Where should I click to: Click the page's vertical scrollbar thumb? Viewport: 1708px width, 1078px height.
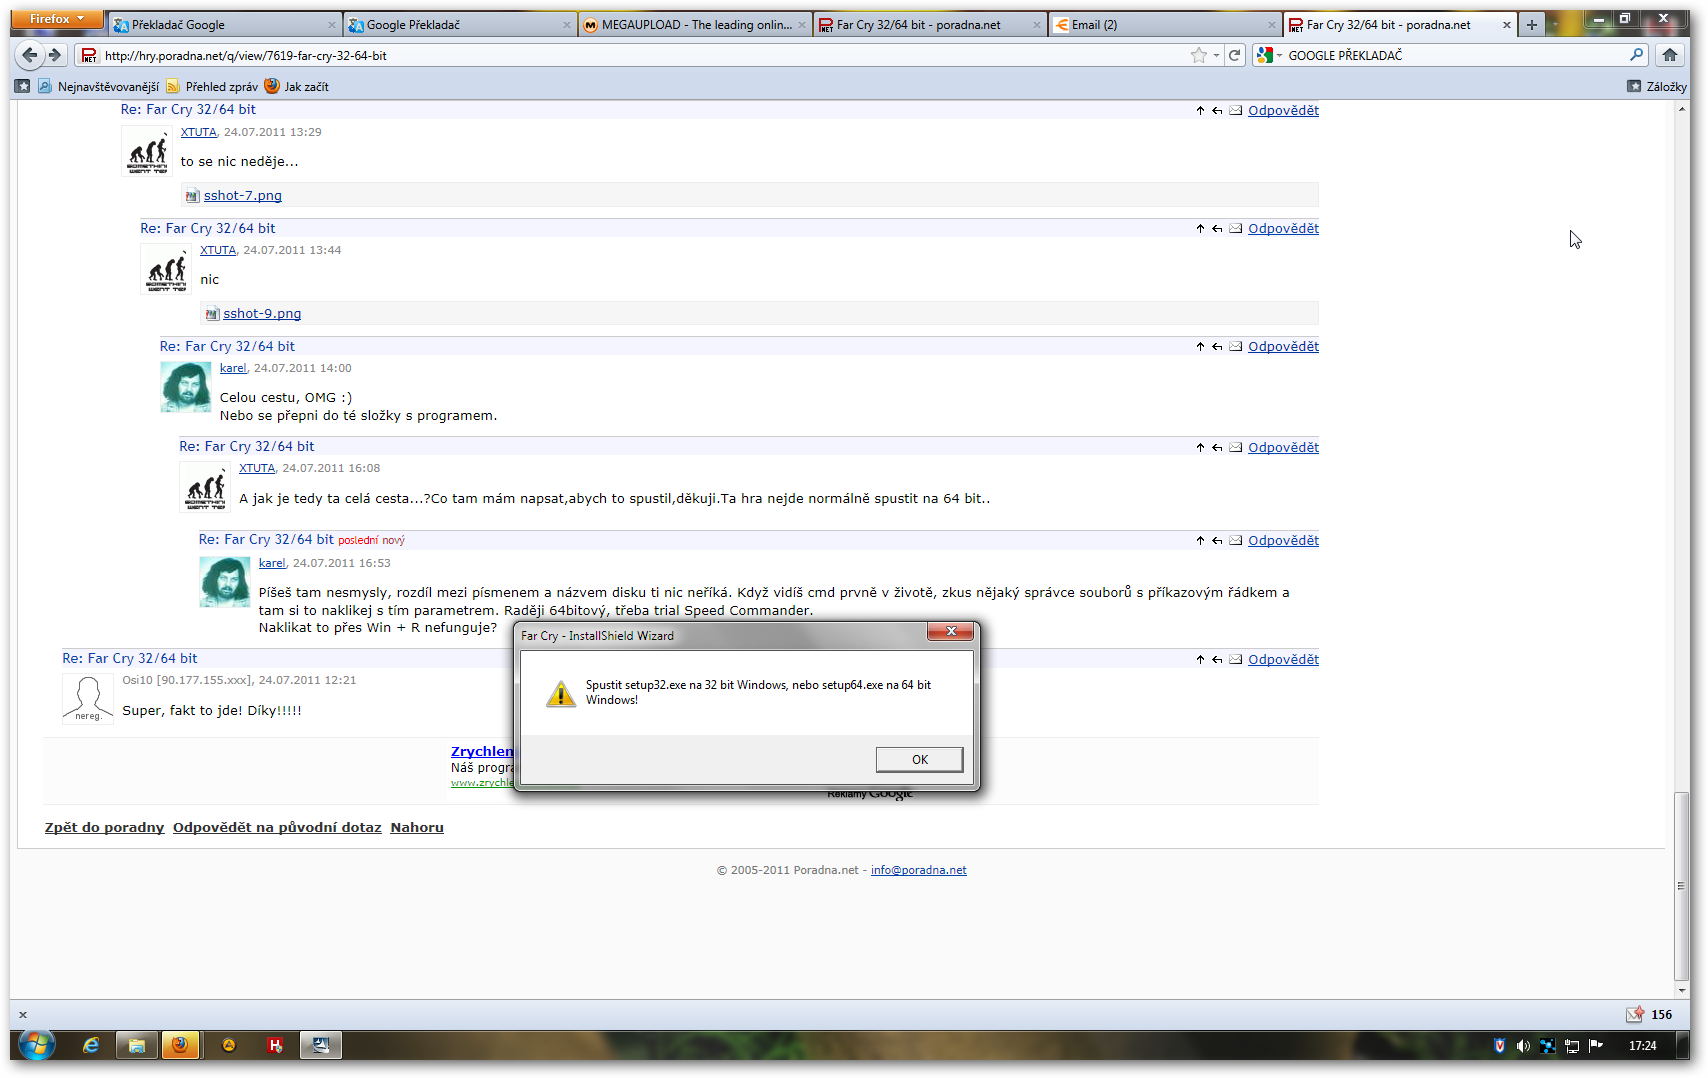tap(1681, 885)
